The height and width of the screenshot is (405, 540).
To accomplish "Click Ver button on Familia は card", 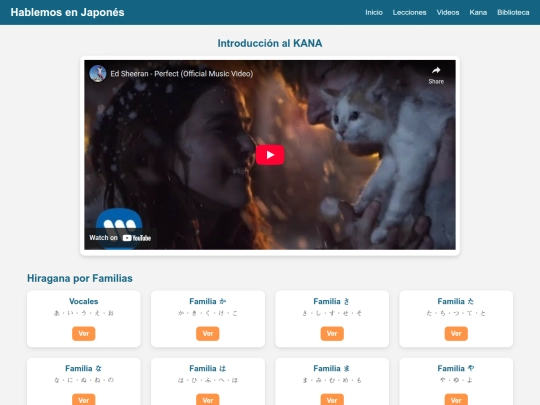I will (208, 400).
